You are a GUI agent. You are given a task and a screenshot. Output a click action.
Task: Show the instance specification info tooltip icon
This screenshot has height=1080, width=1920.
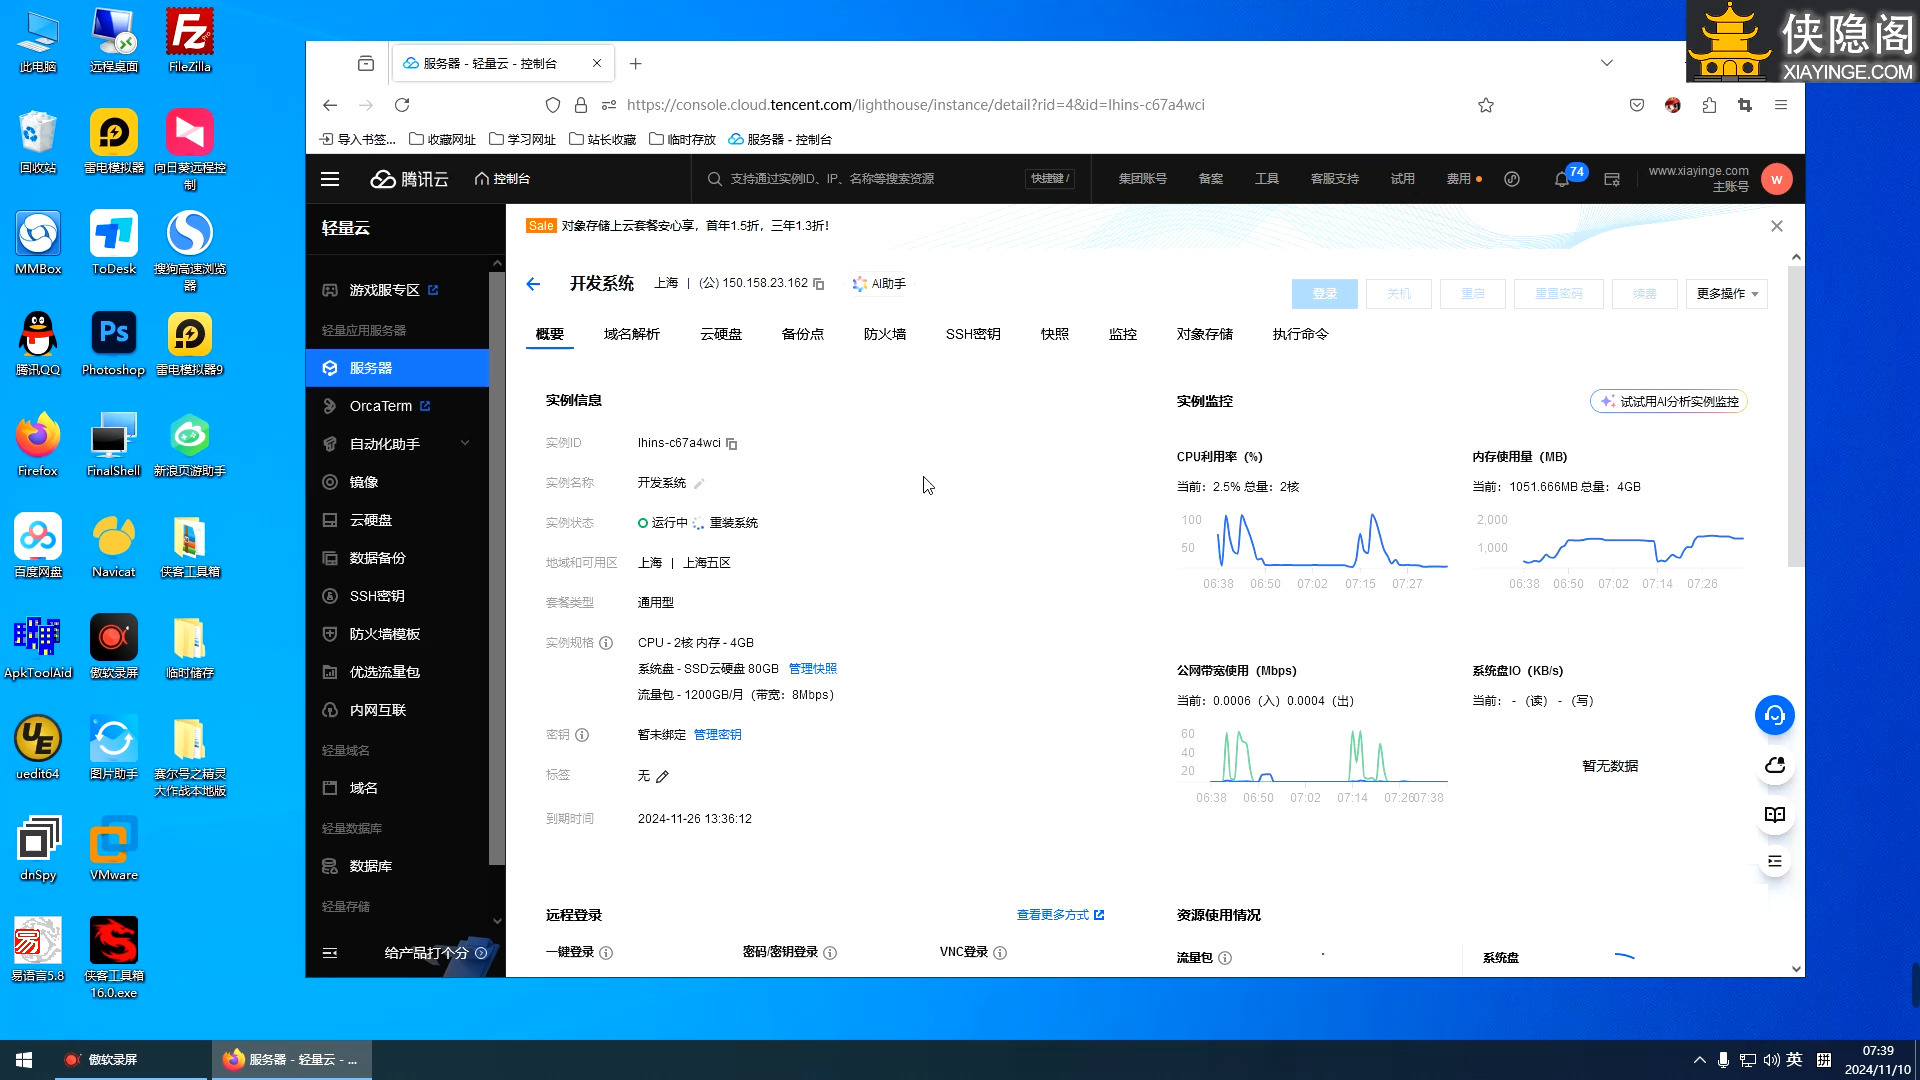point(606,643)
